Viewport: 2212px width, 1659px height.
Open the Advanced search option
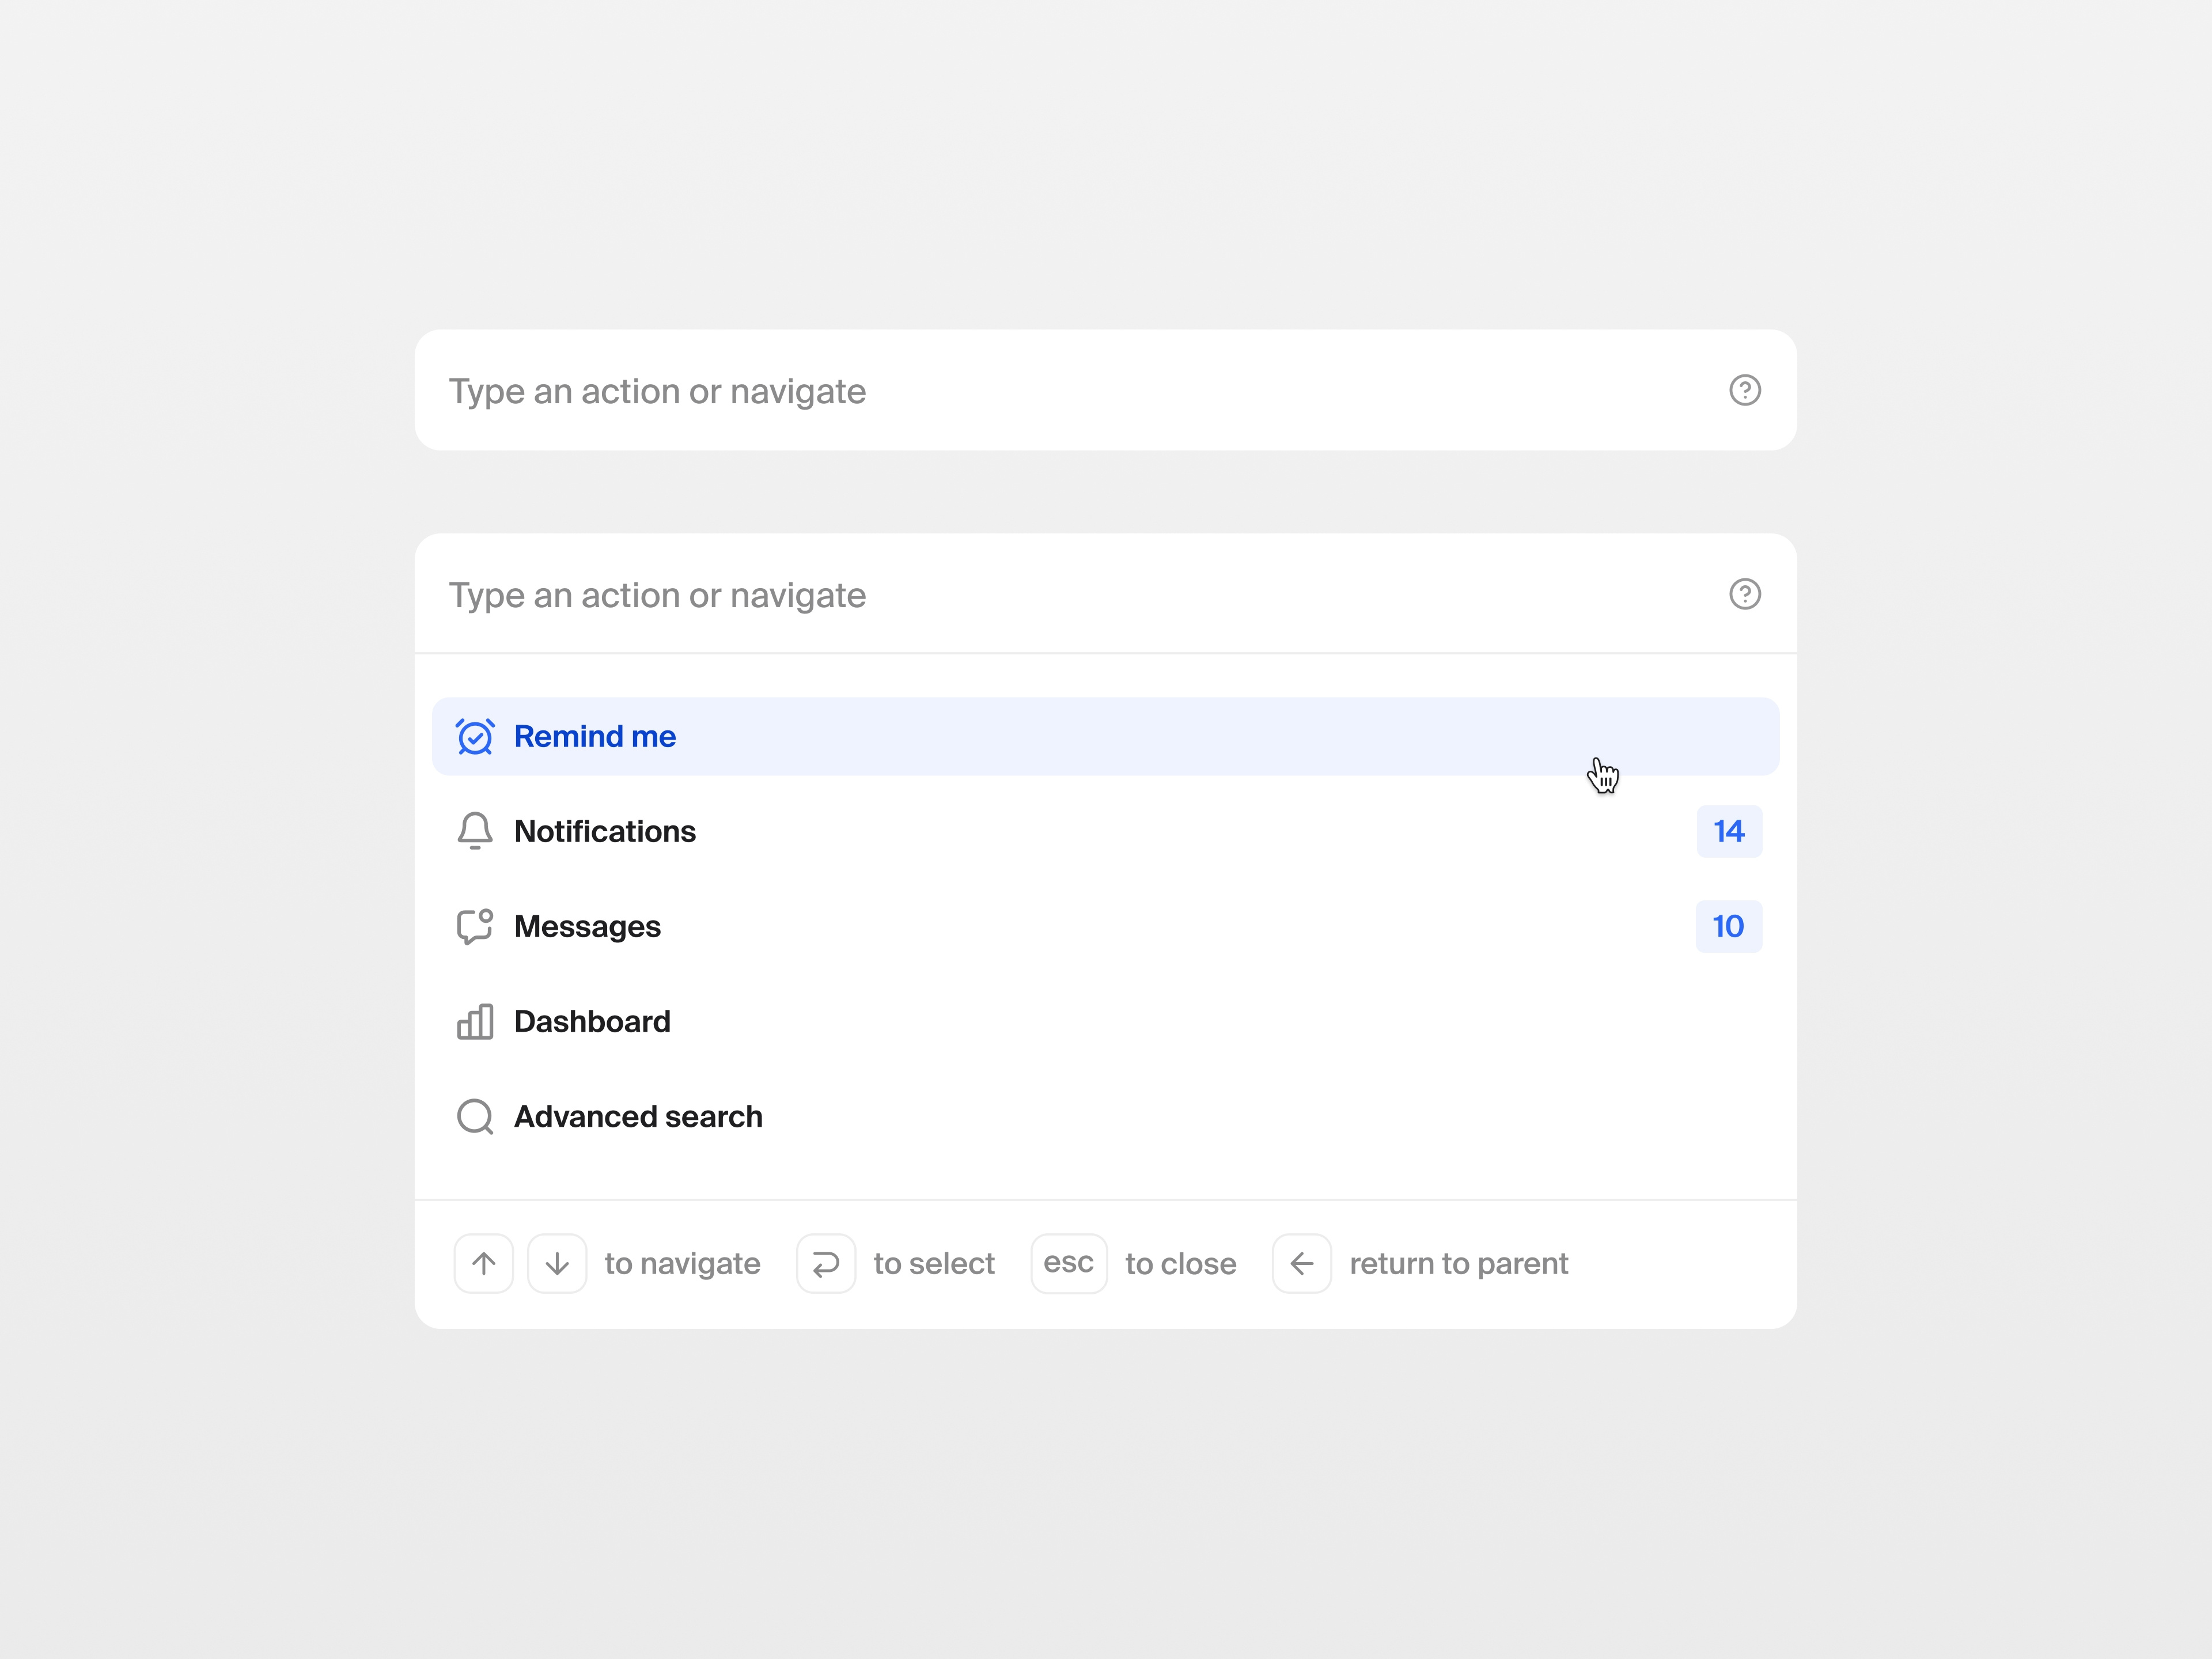tap(638, 1116)
